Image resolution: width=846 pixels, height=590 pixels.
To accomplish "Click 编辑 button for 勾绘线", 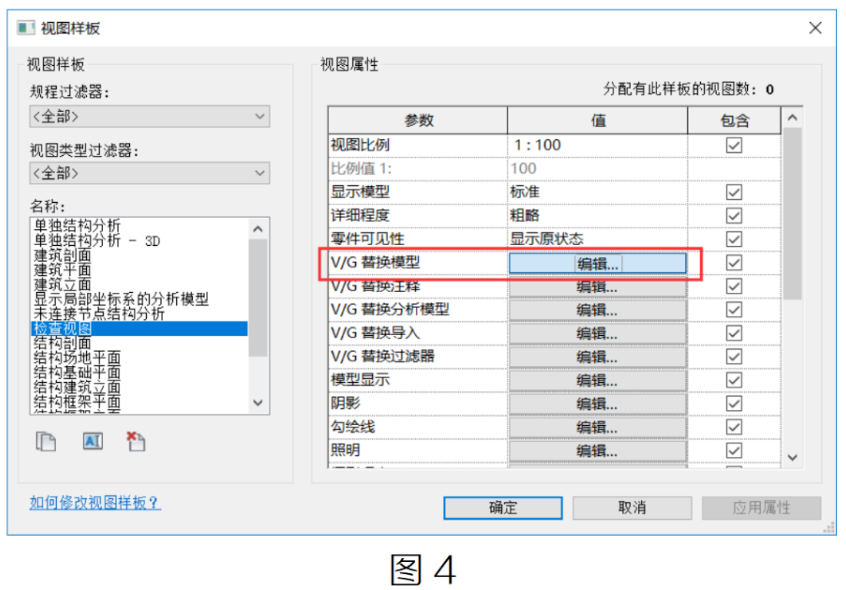I will (x=597, y=428).
